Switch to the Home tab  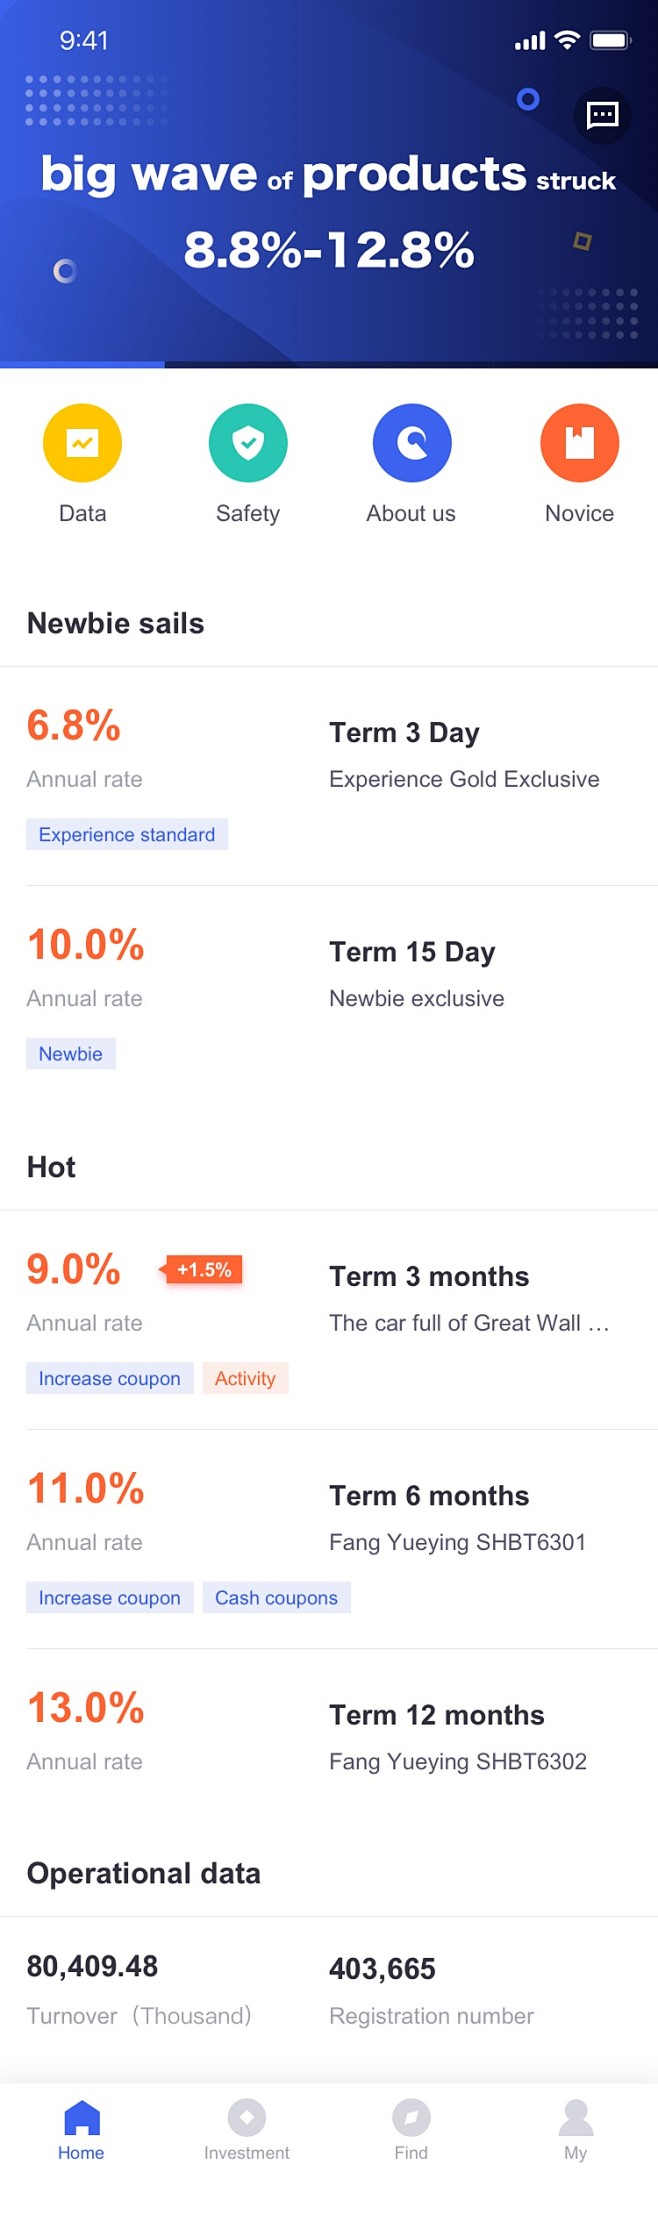tap(81, 2131)
